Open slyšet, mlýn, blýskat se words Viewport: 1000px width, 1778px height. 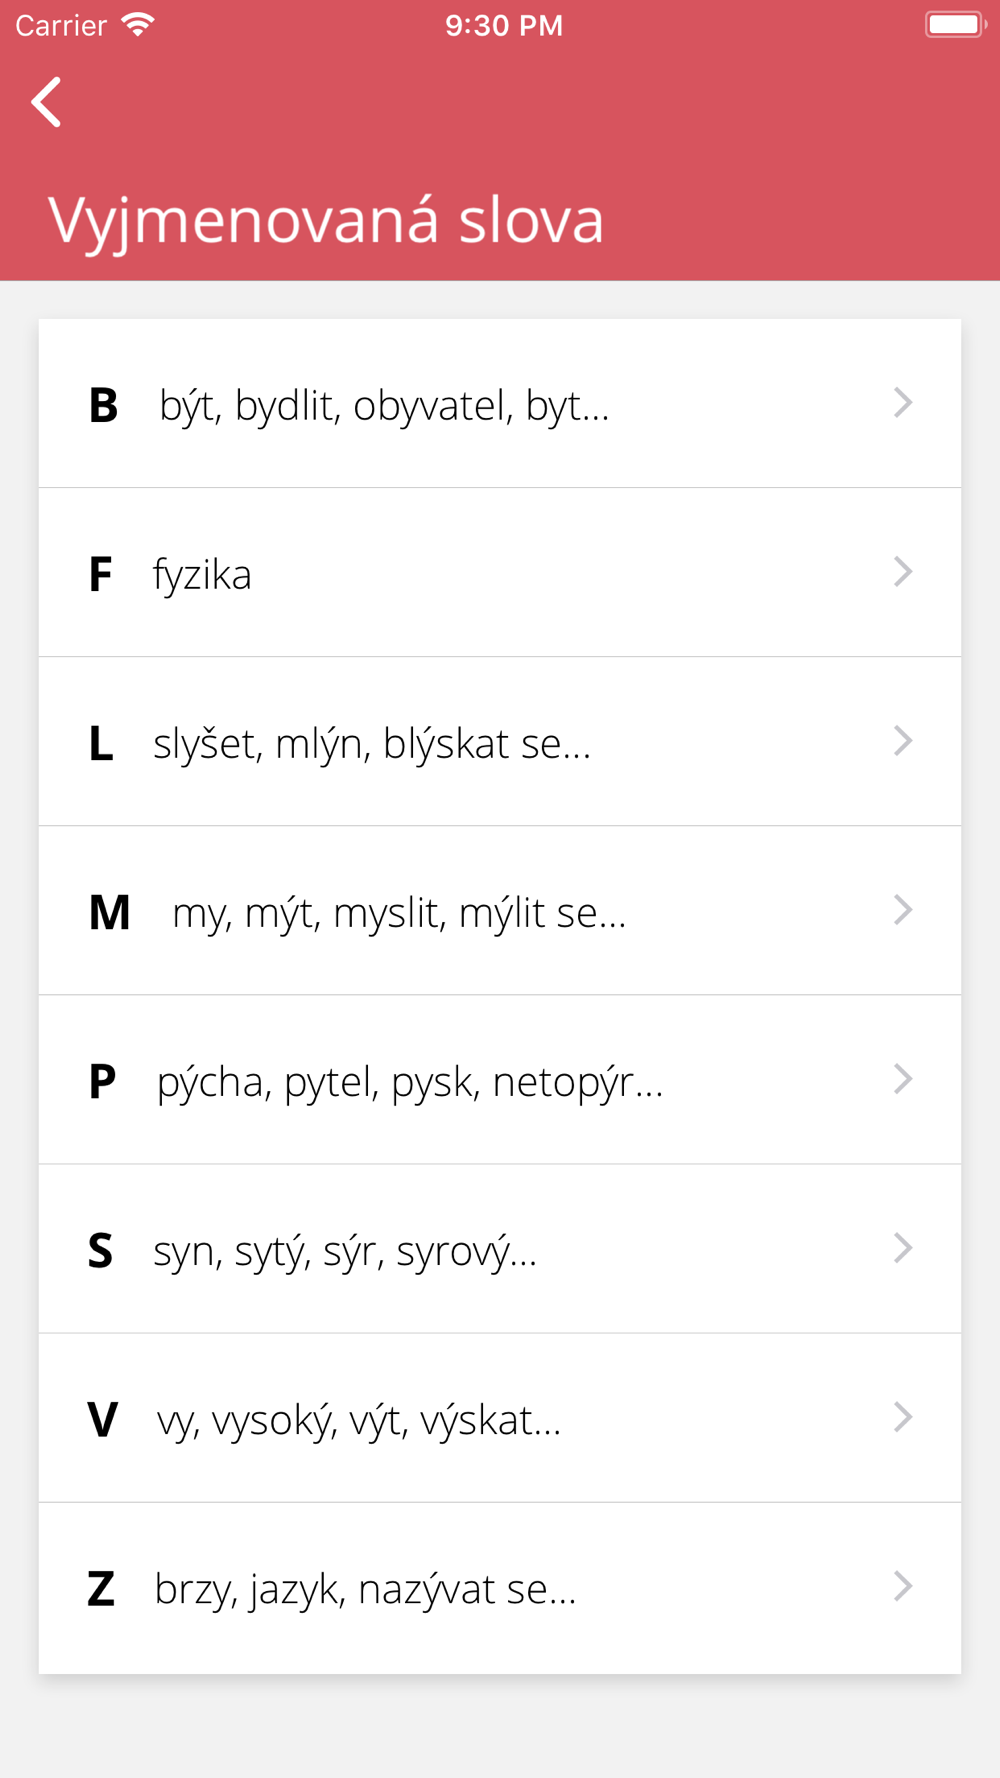[371, 744]
